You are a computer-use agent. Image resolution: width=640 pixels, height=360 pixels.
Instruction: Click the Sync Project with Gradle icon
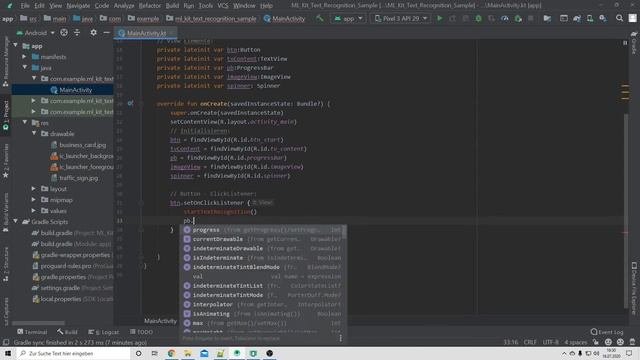[x=577, y=18]
